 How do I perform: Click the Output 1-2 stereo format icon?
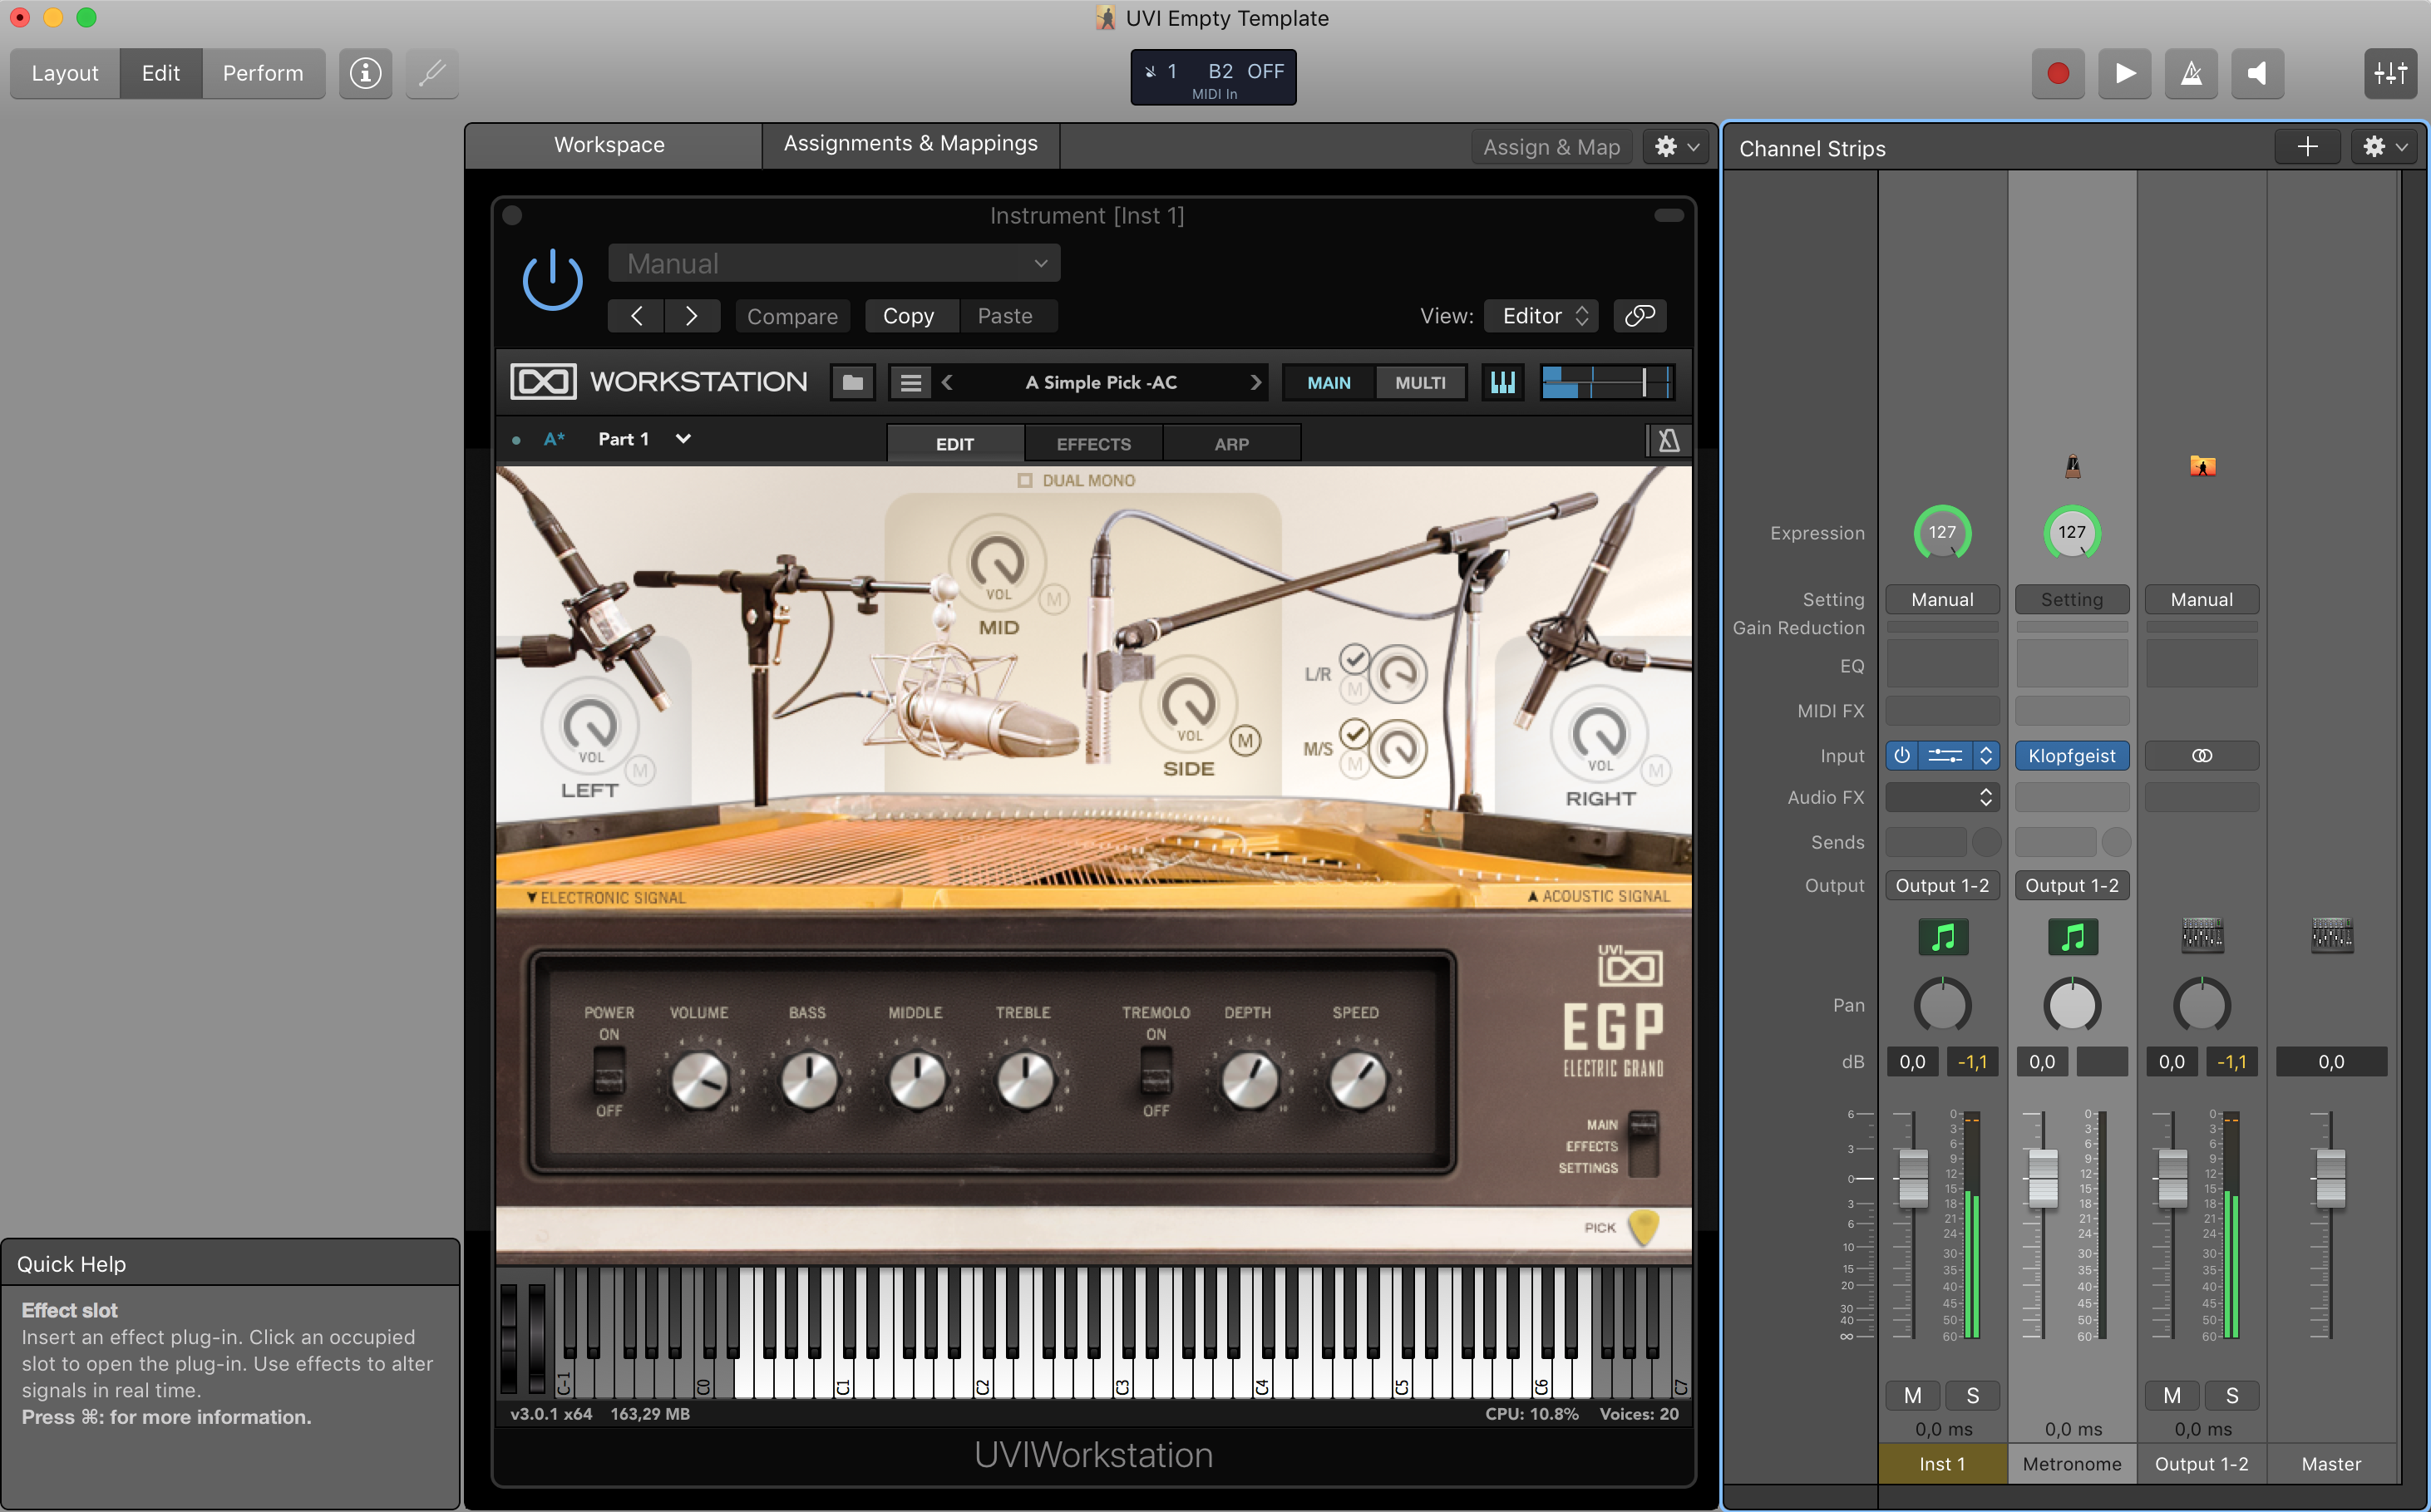[x=2202, y=756]
